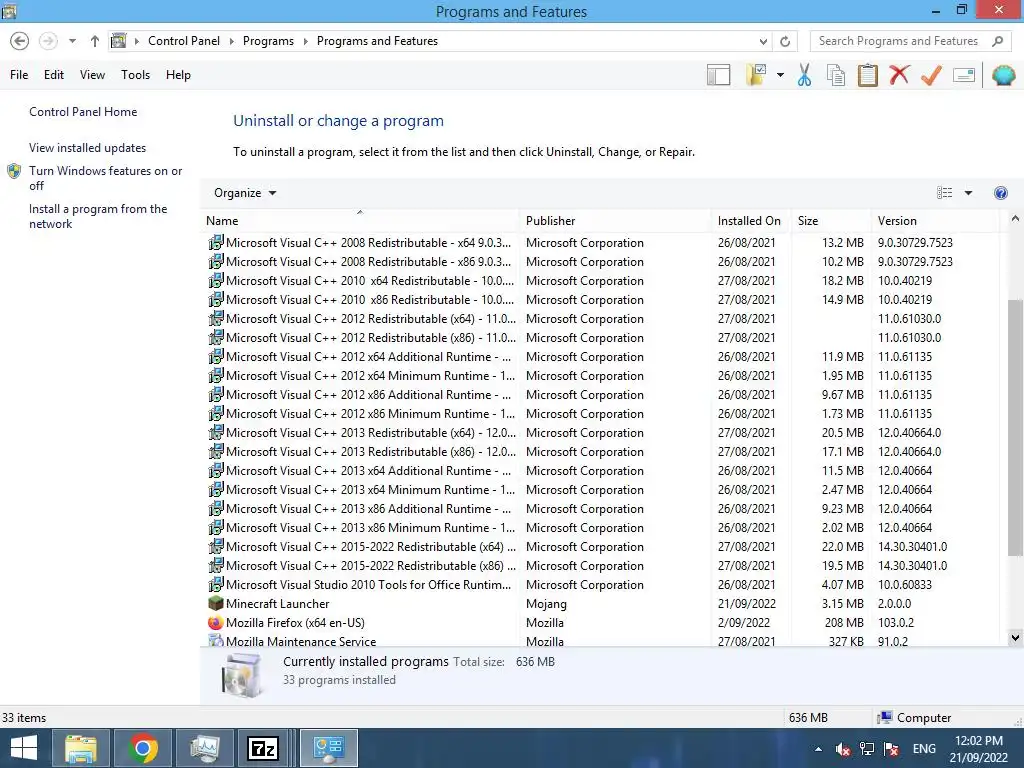The height and width of the screenshot is (768, 1024).
Task: Open the Organize dropdown
Action: (245, 193)
